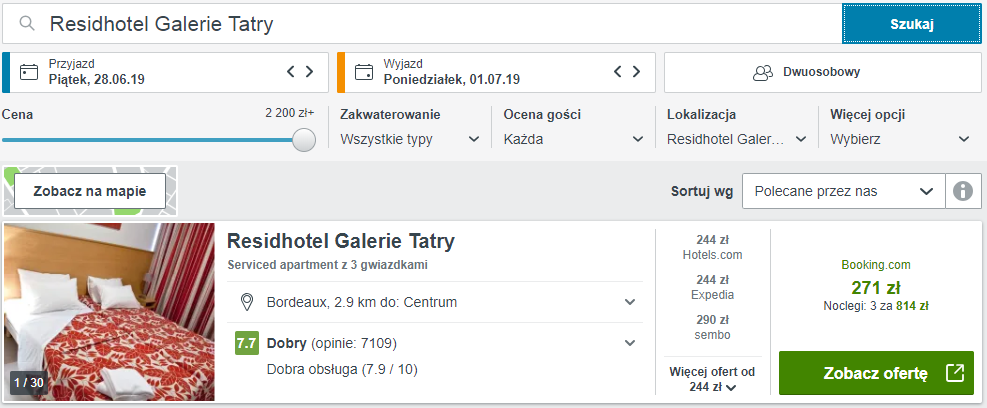Expand the Bordeaux location details chevron

tap(629, 302)
